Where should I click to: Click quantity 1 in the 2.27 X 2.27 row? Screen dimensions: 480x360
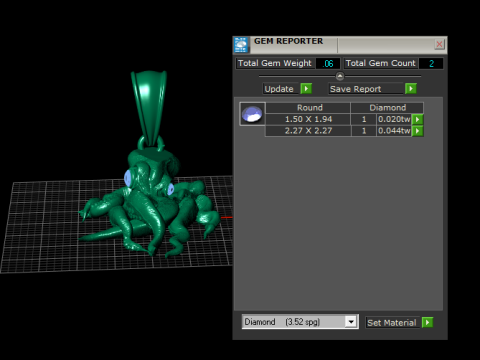(x=364, y=131)
